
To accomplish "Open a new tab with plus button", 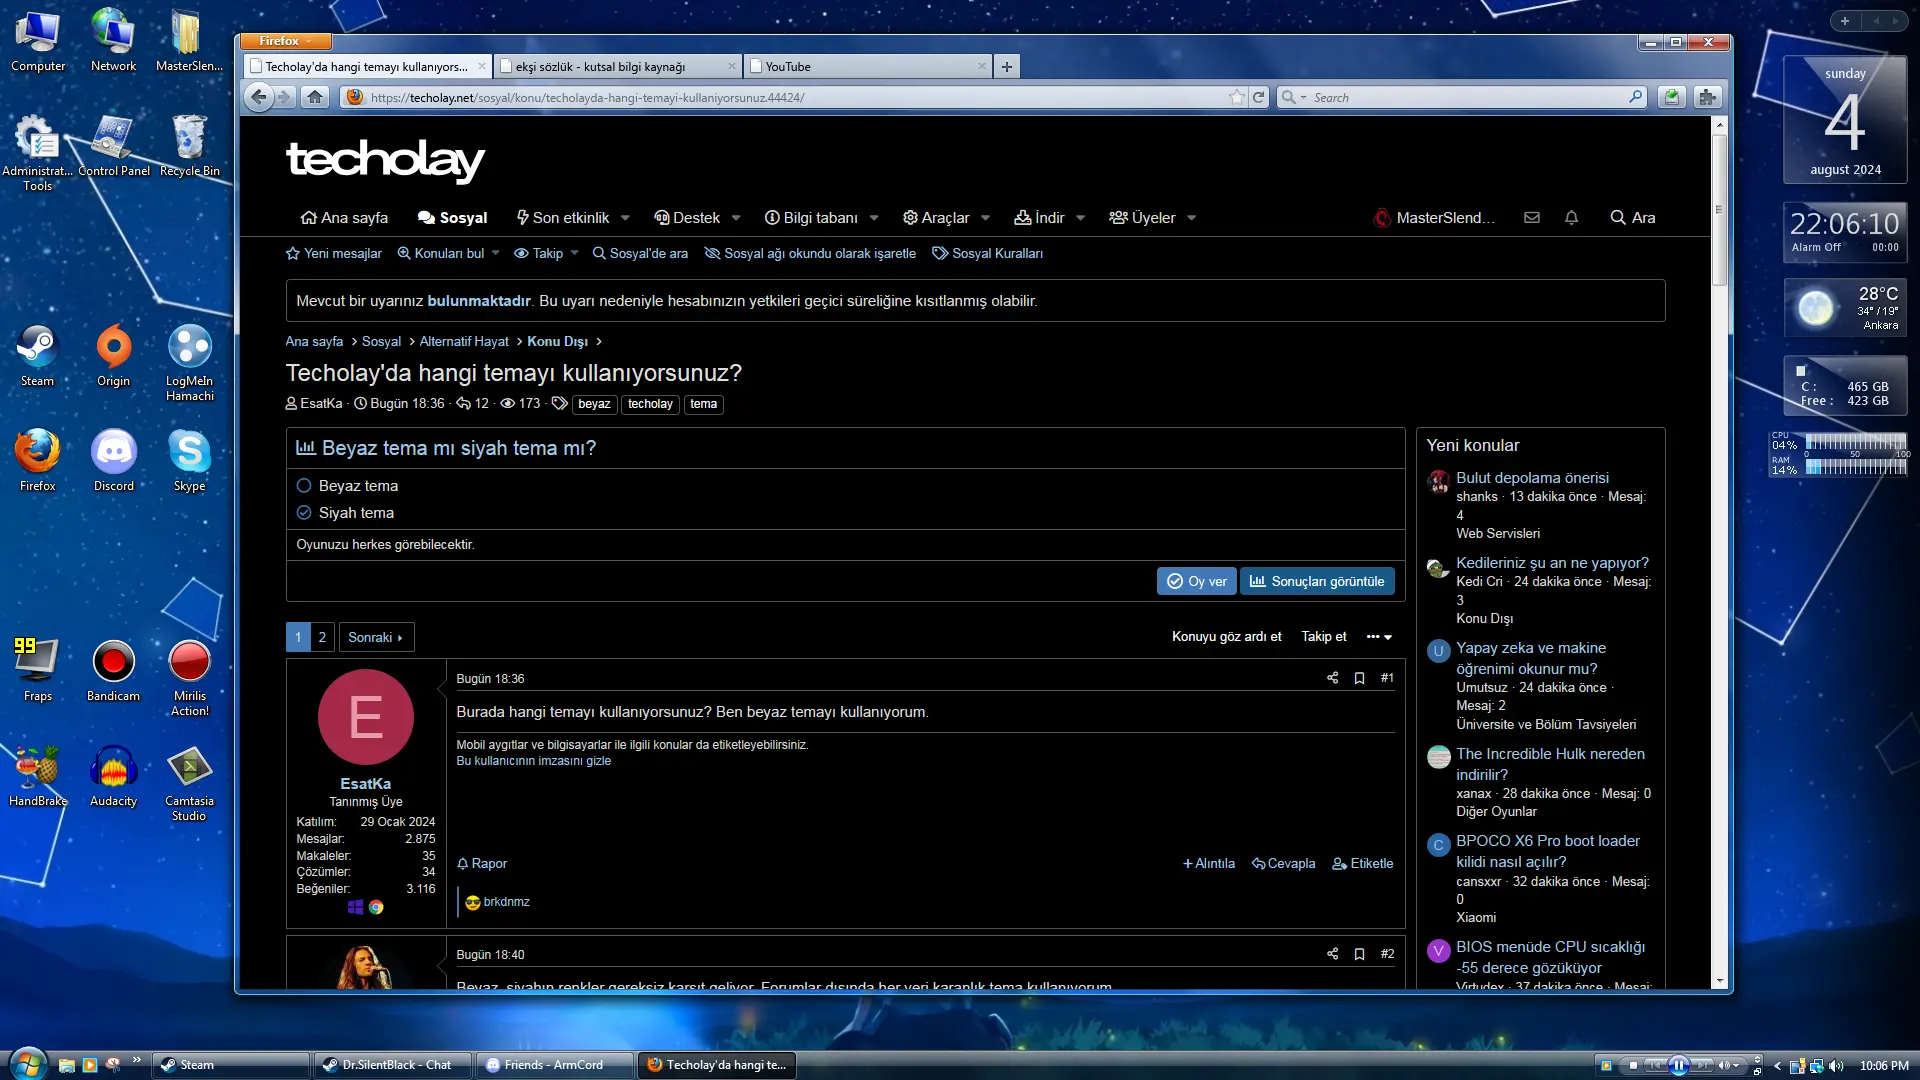I will (1007, 67).
